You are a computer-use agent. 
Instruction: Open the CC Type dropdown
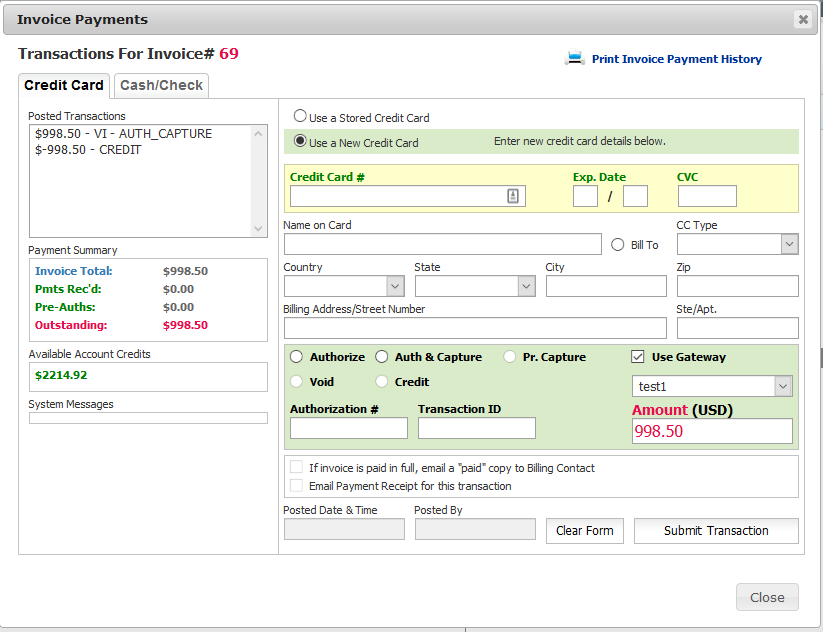pos(737,244)
